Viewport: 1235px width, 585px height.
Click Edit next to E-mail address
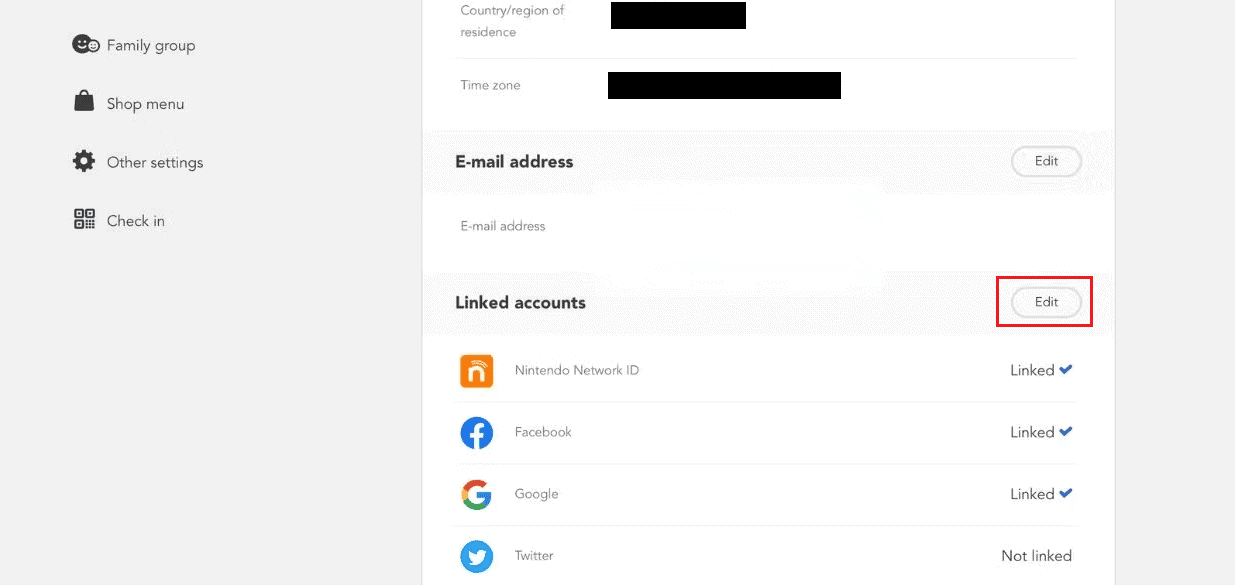pos(1046,161)
